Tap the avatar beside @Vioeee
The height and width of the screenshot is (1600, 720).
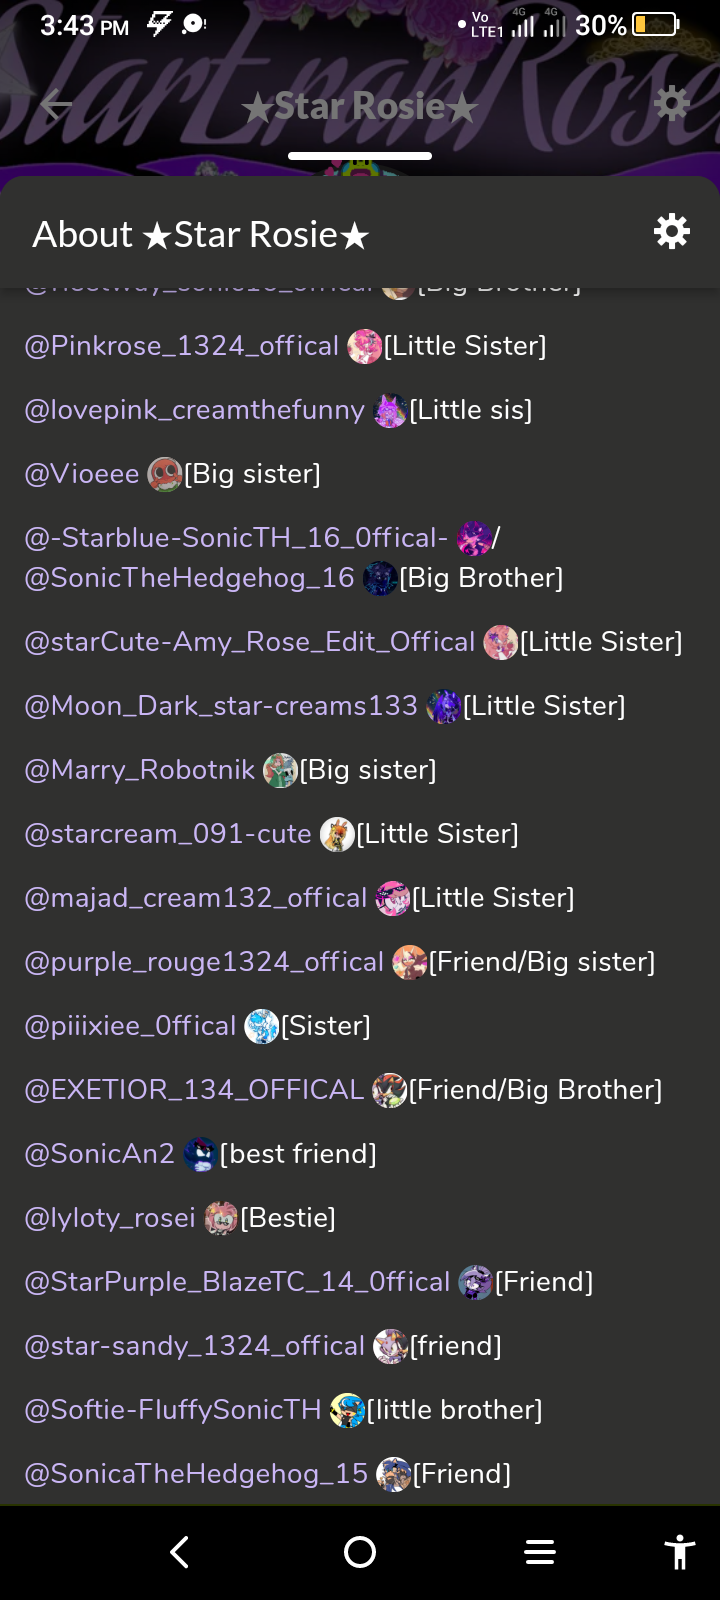tap(164, 474)
